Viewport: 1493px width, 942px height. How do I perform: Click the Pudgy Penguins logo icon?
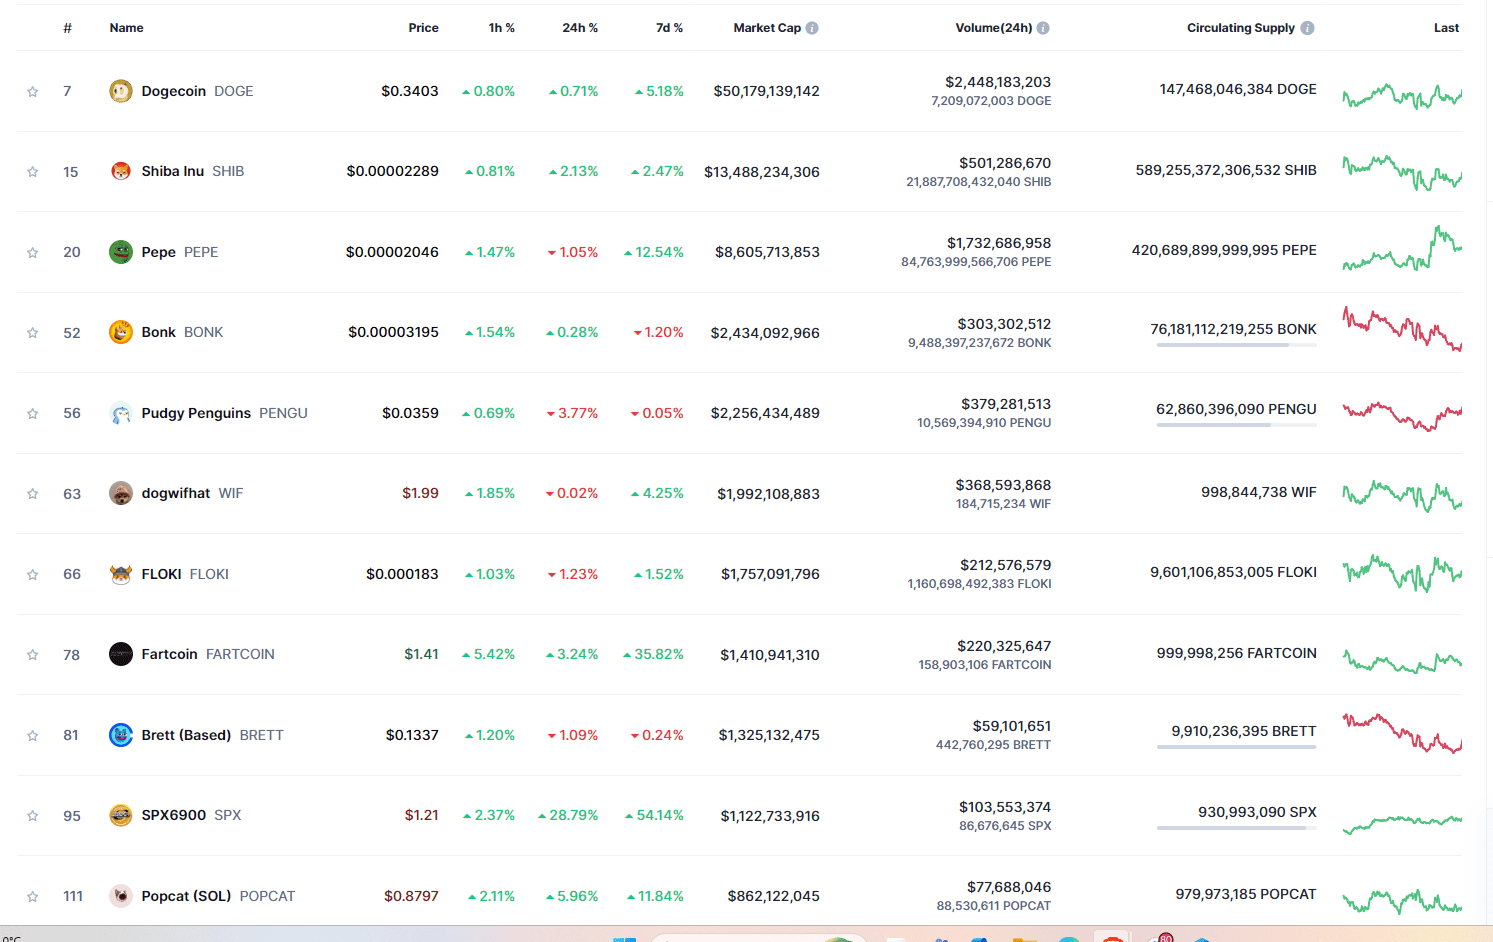120,412
